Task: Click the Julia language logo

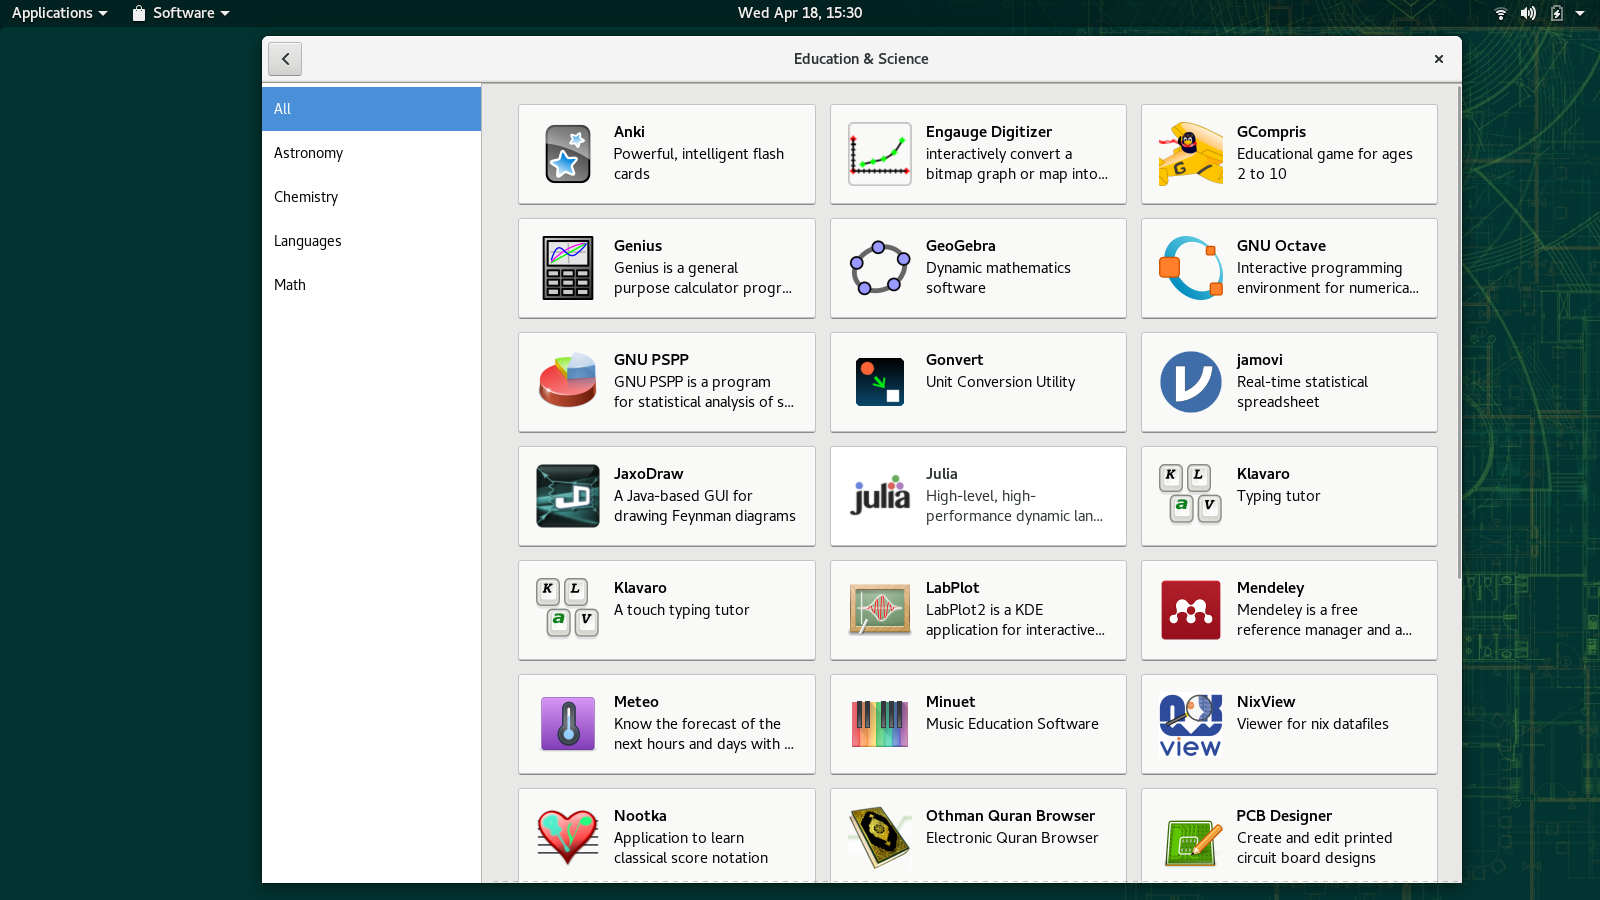Action: [880, 496]
